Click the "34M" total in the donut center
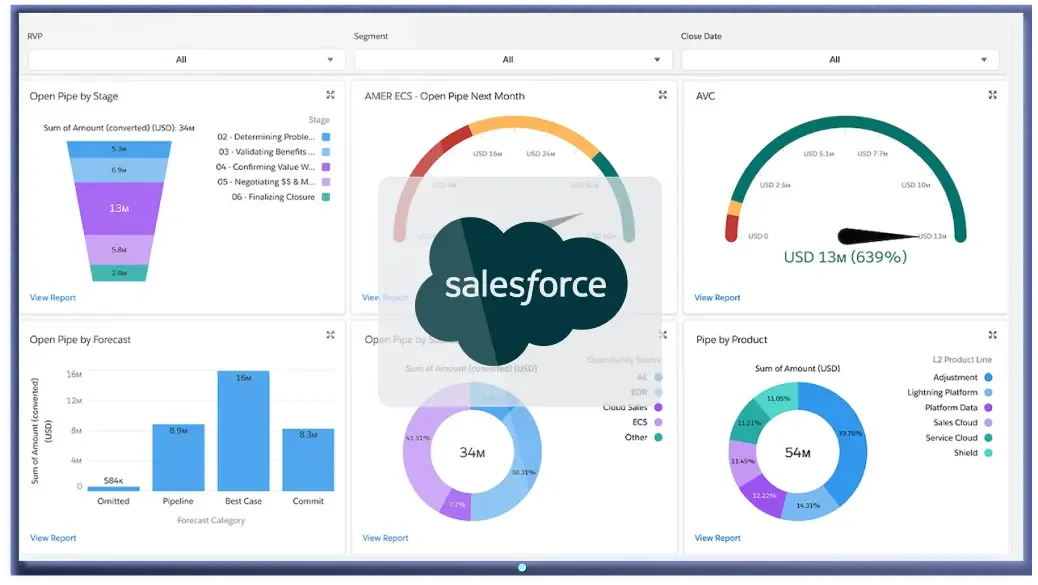This screenshot has width=1038, height=585. (472, 453)
